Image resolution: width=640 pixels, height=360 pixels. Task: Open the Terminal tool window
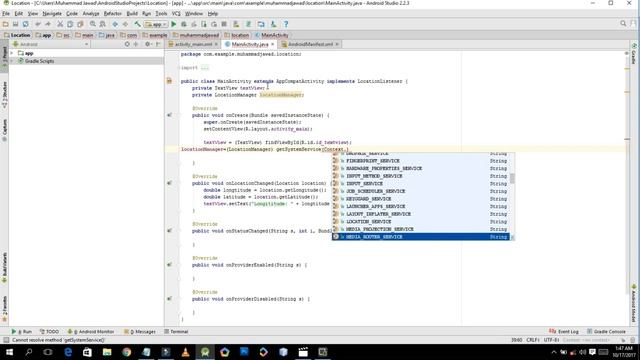[x=176, y=331]
